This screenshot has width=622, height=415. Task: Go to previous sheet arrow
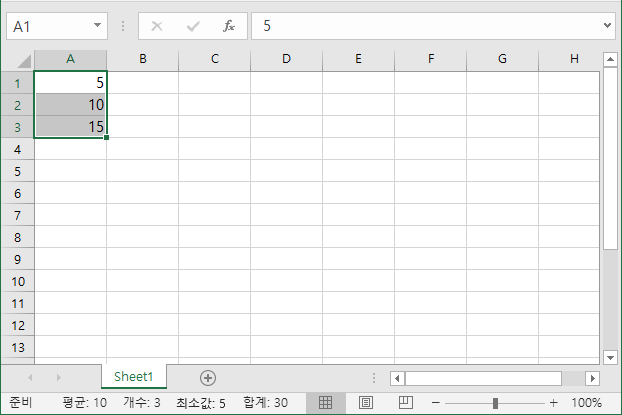30,377
